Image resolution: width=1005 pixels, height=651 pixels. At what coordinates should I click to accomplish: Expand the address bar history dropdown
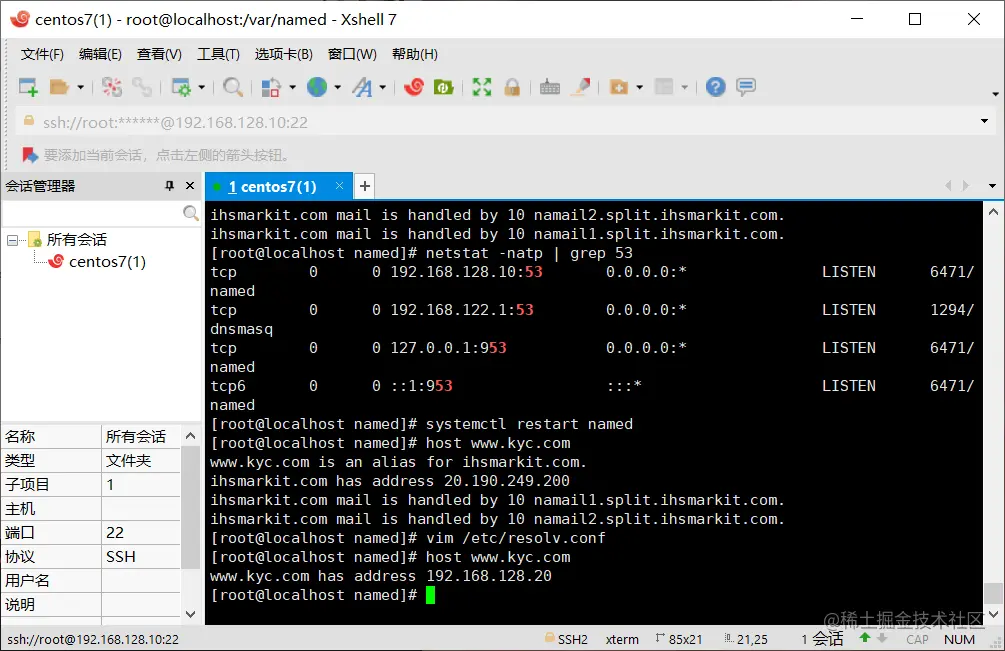984,121
